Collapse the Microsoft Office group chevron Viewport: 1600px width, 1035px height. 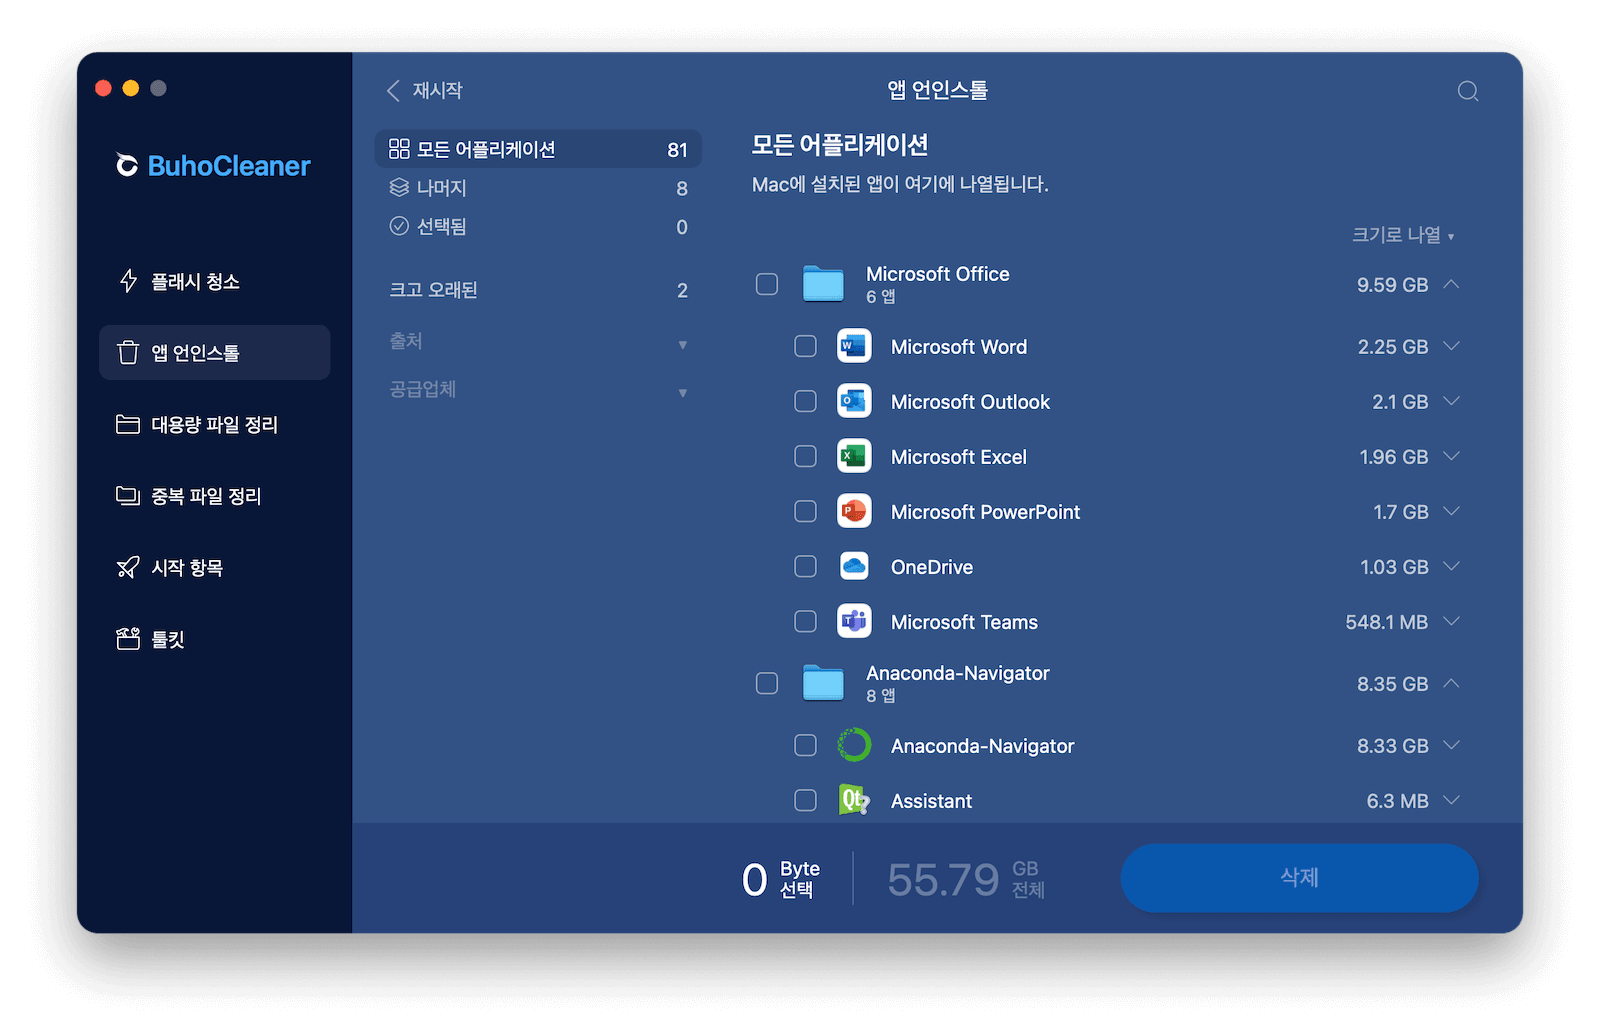1452,284
